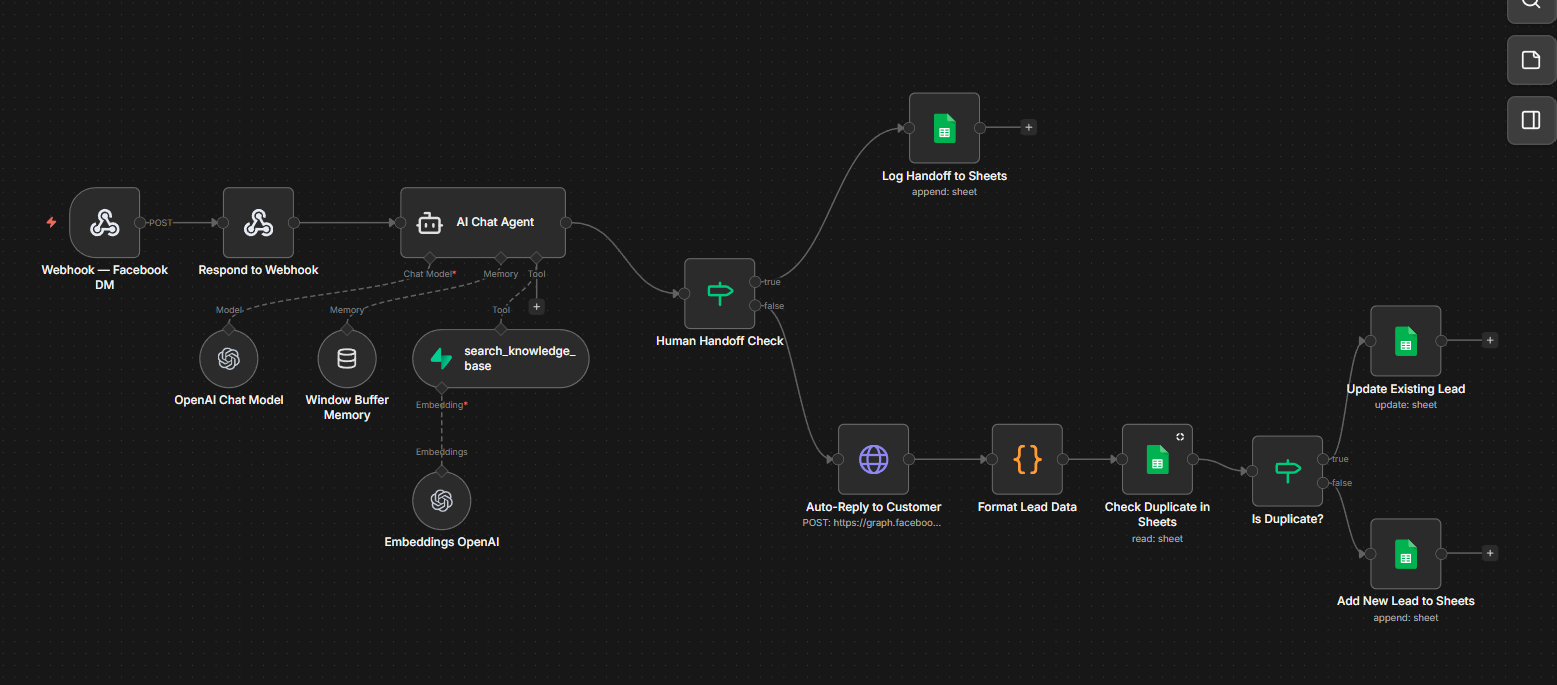Click the Format Lead Data label
This screenshot has width=1557, height=685.
tap(1027, 507)
